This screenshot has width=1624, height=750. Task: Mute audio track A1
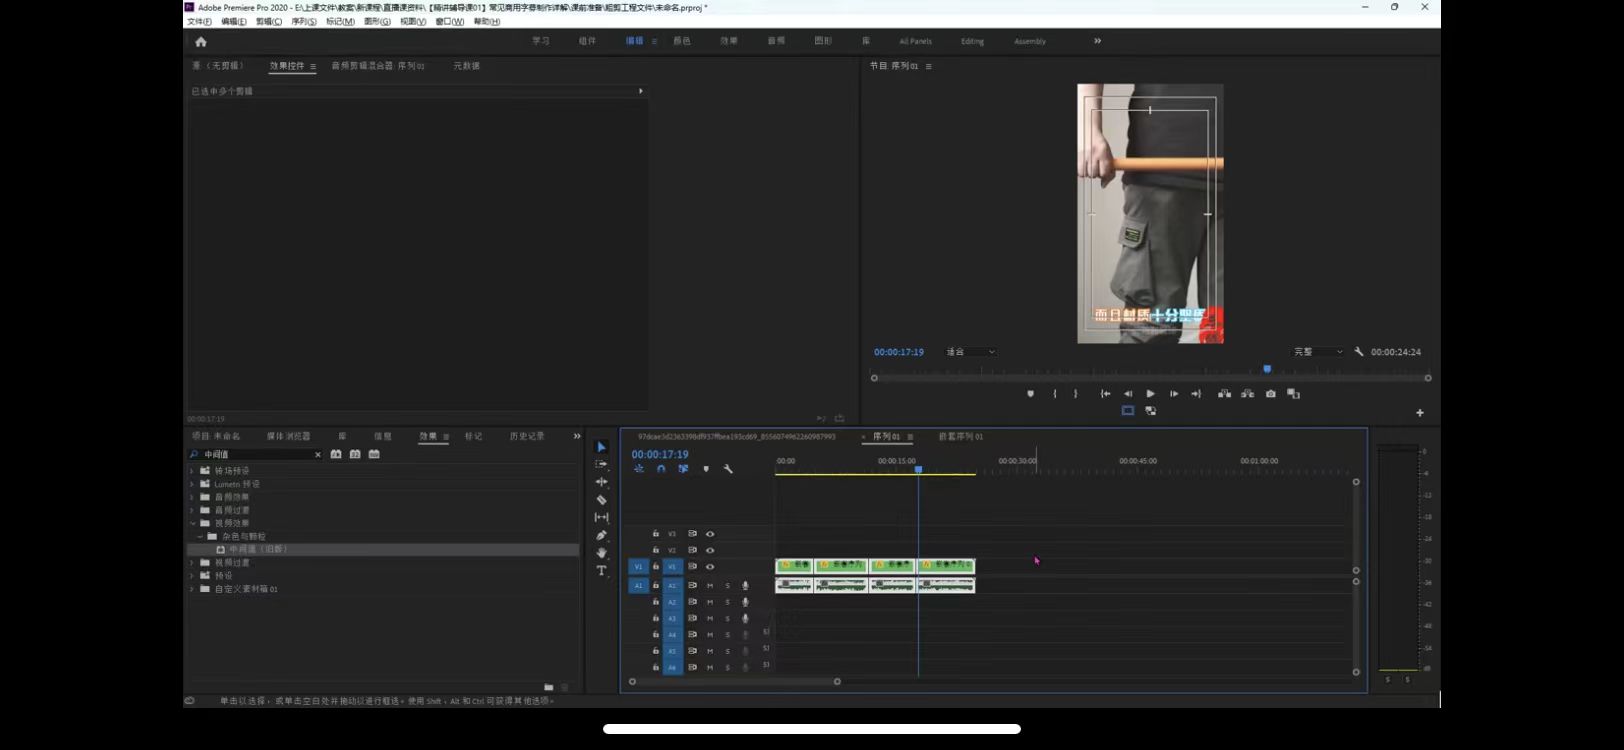[x=710, y=586]
